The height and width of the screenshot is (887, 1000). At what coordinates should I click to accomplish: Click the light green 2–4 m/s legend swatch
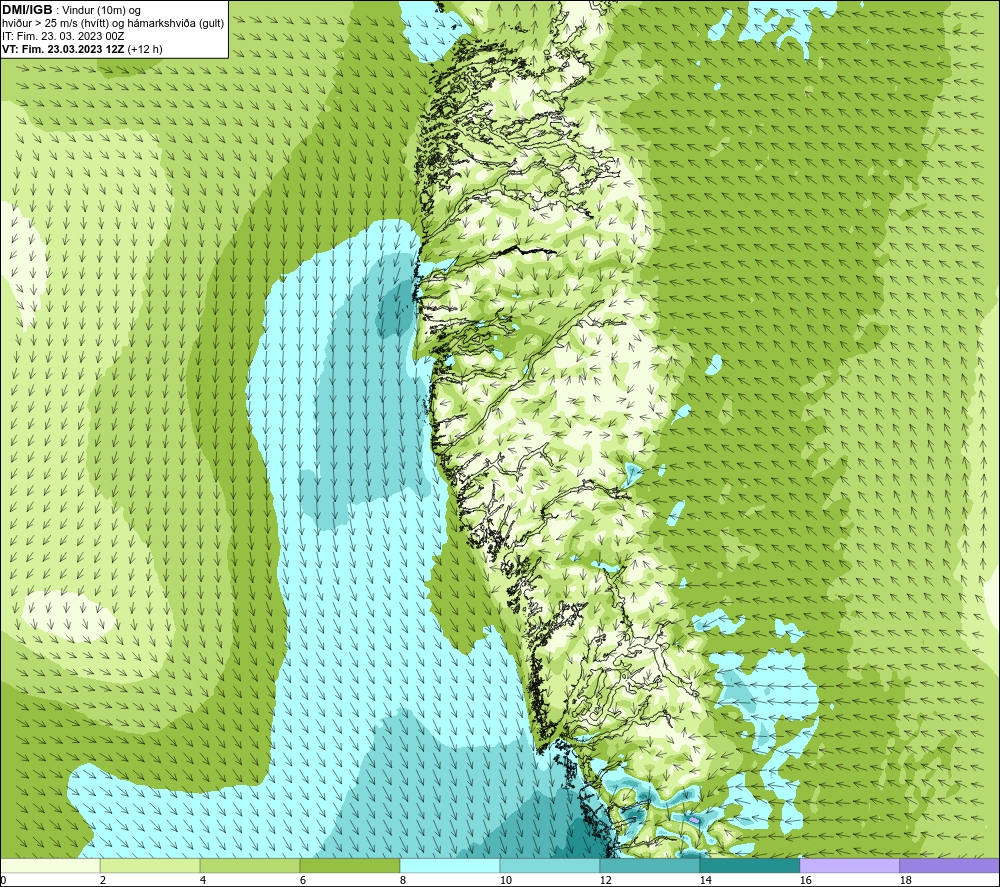click(x=150, y=865)
